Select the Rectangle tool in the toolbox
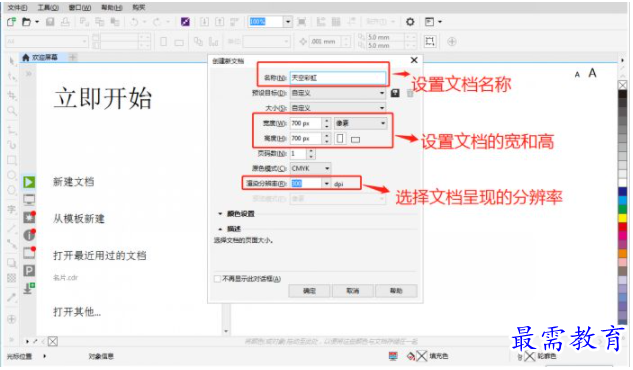Image resolution: width=633 pixels, height=370 pixels. click(12, 160)
